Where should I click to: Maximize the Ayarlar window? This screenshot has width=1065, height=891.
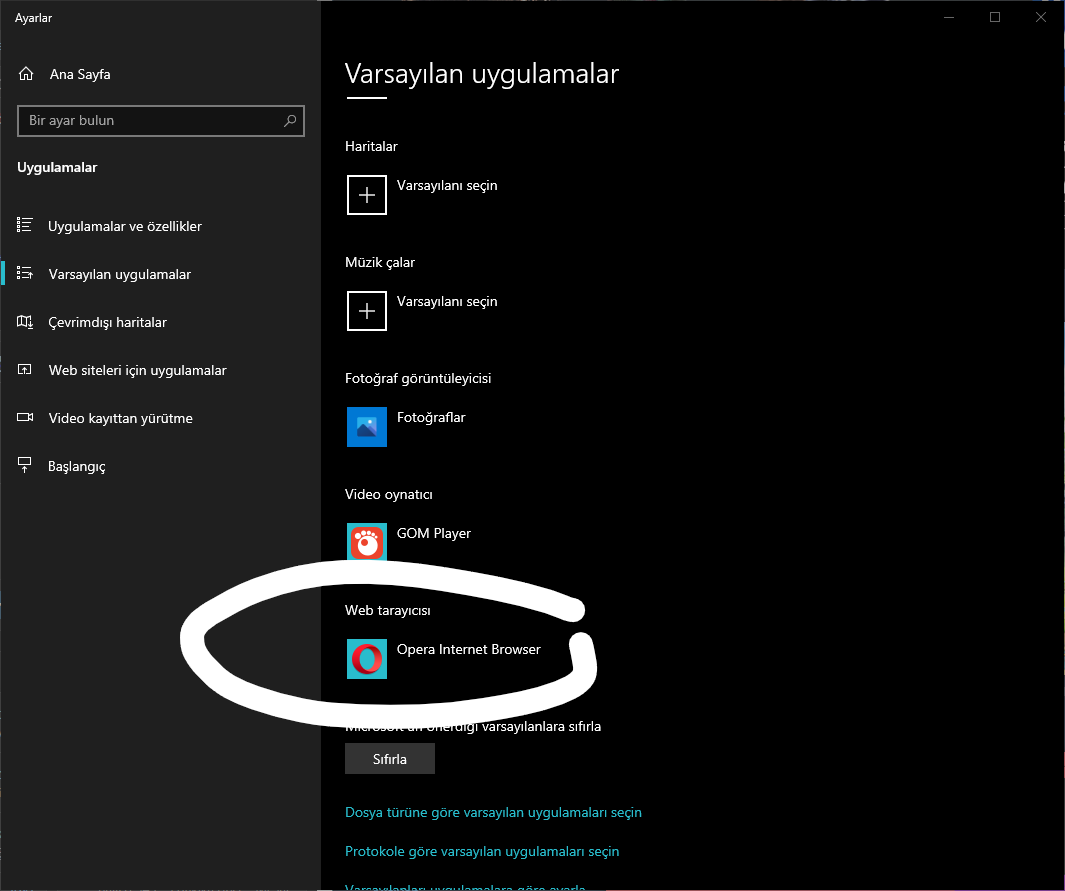(995, 17)
